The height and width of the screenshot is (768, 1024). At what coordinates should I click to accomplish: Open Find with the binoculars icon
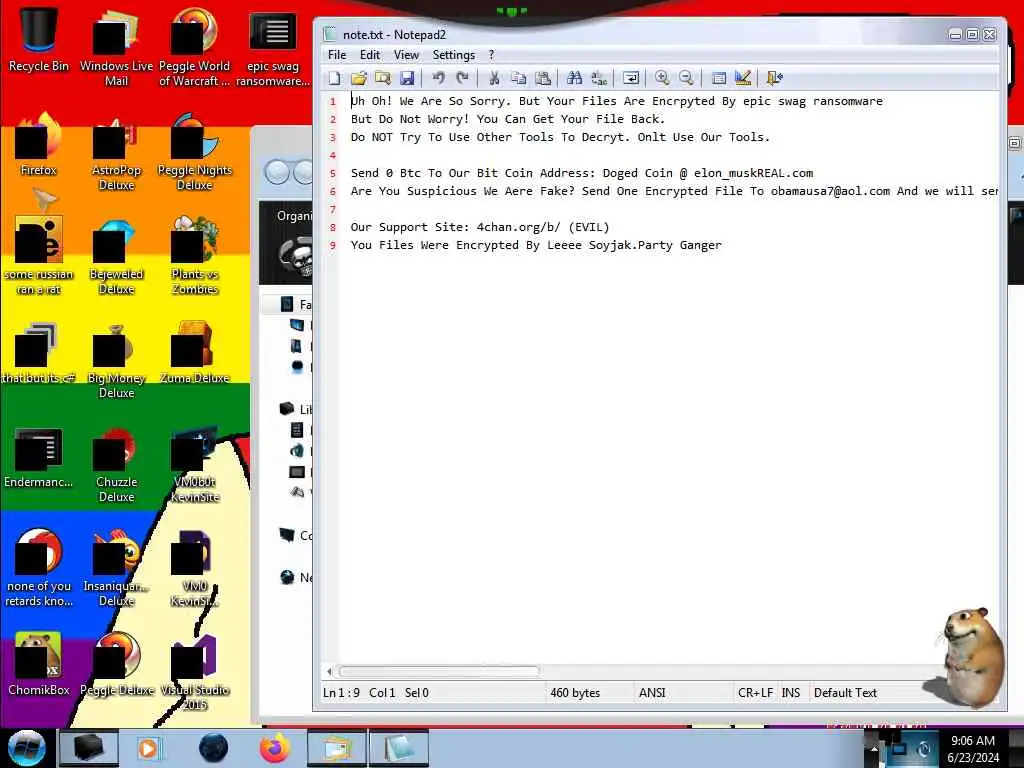575,78
